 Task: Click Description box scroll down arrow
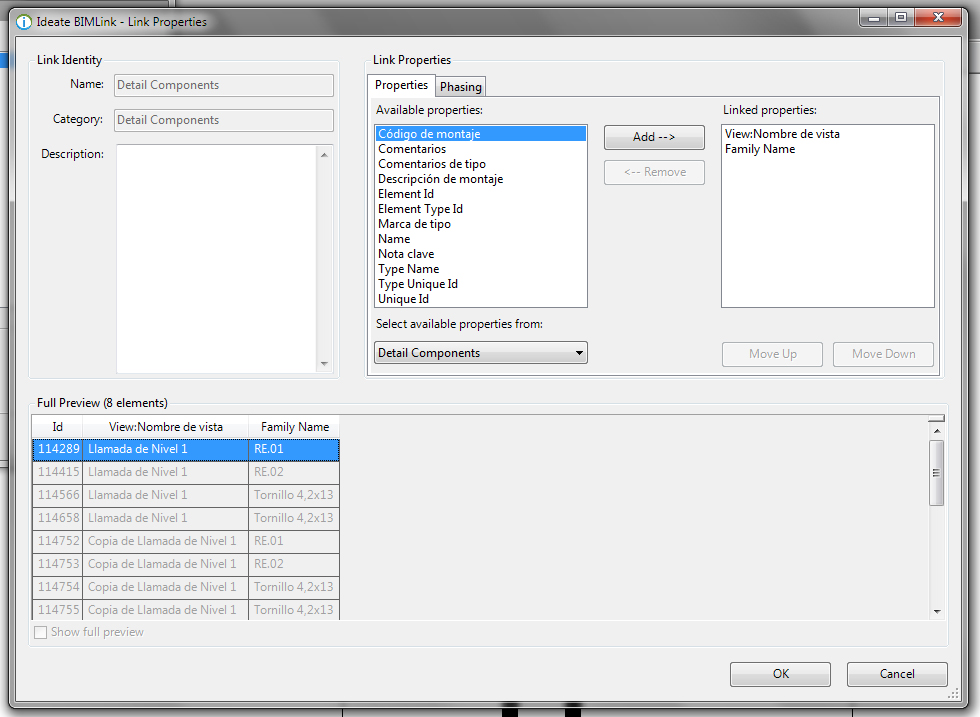click(x=324, y=363)
